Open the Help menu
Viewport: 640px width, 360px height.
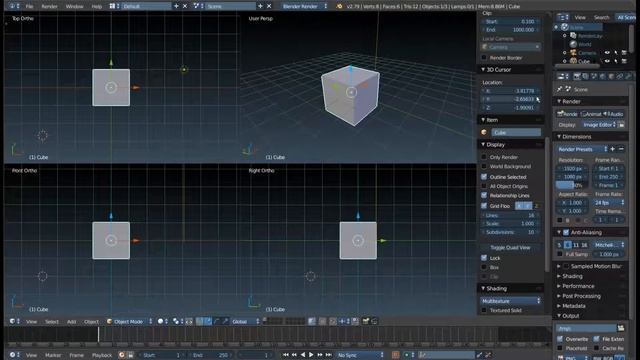pyautogui.click(x=97, y=6)
